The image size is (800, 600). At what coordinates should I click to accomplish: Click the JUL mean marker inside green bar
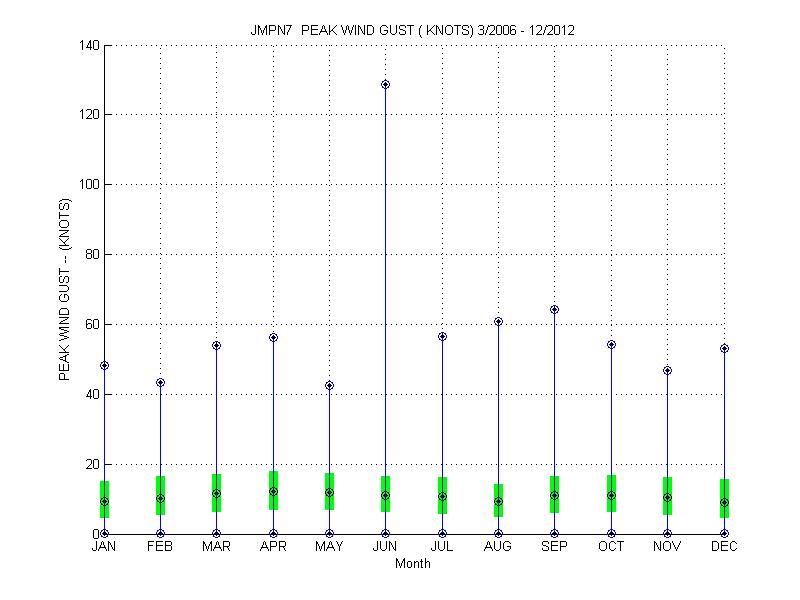tap(442, 496)
